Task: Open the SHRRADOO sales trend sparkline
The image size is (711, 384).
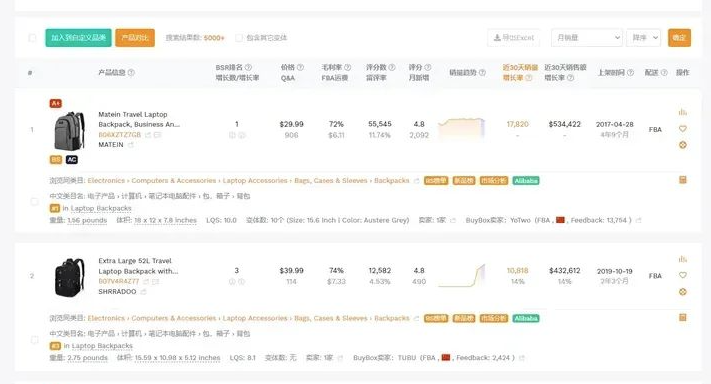Action: (x=462, y=276)
